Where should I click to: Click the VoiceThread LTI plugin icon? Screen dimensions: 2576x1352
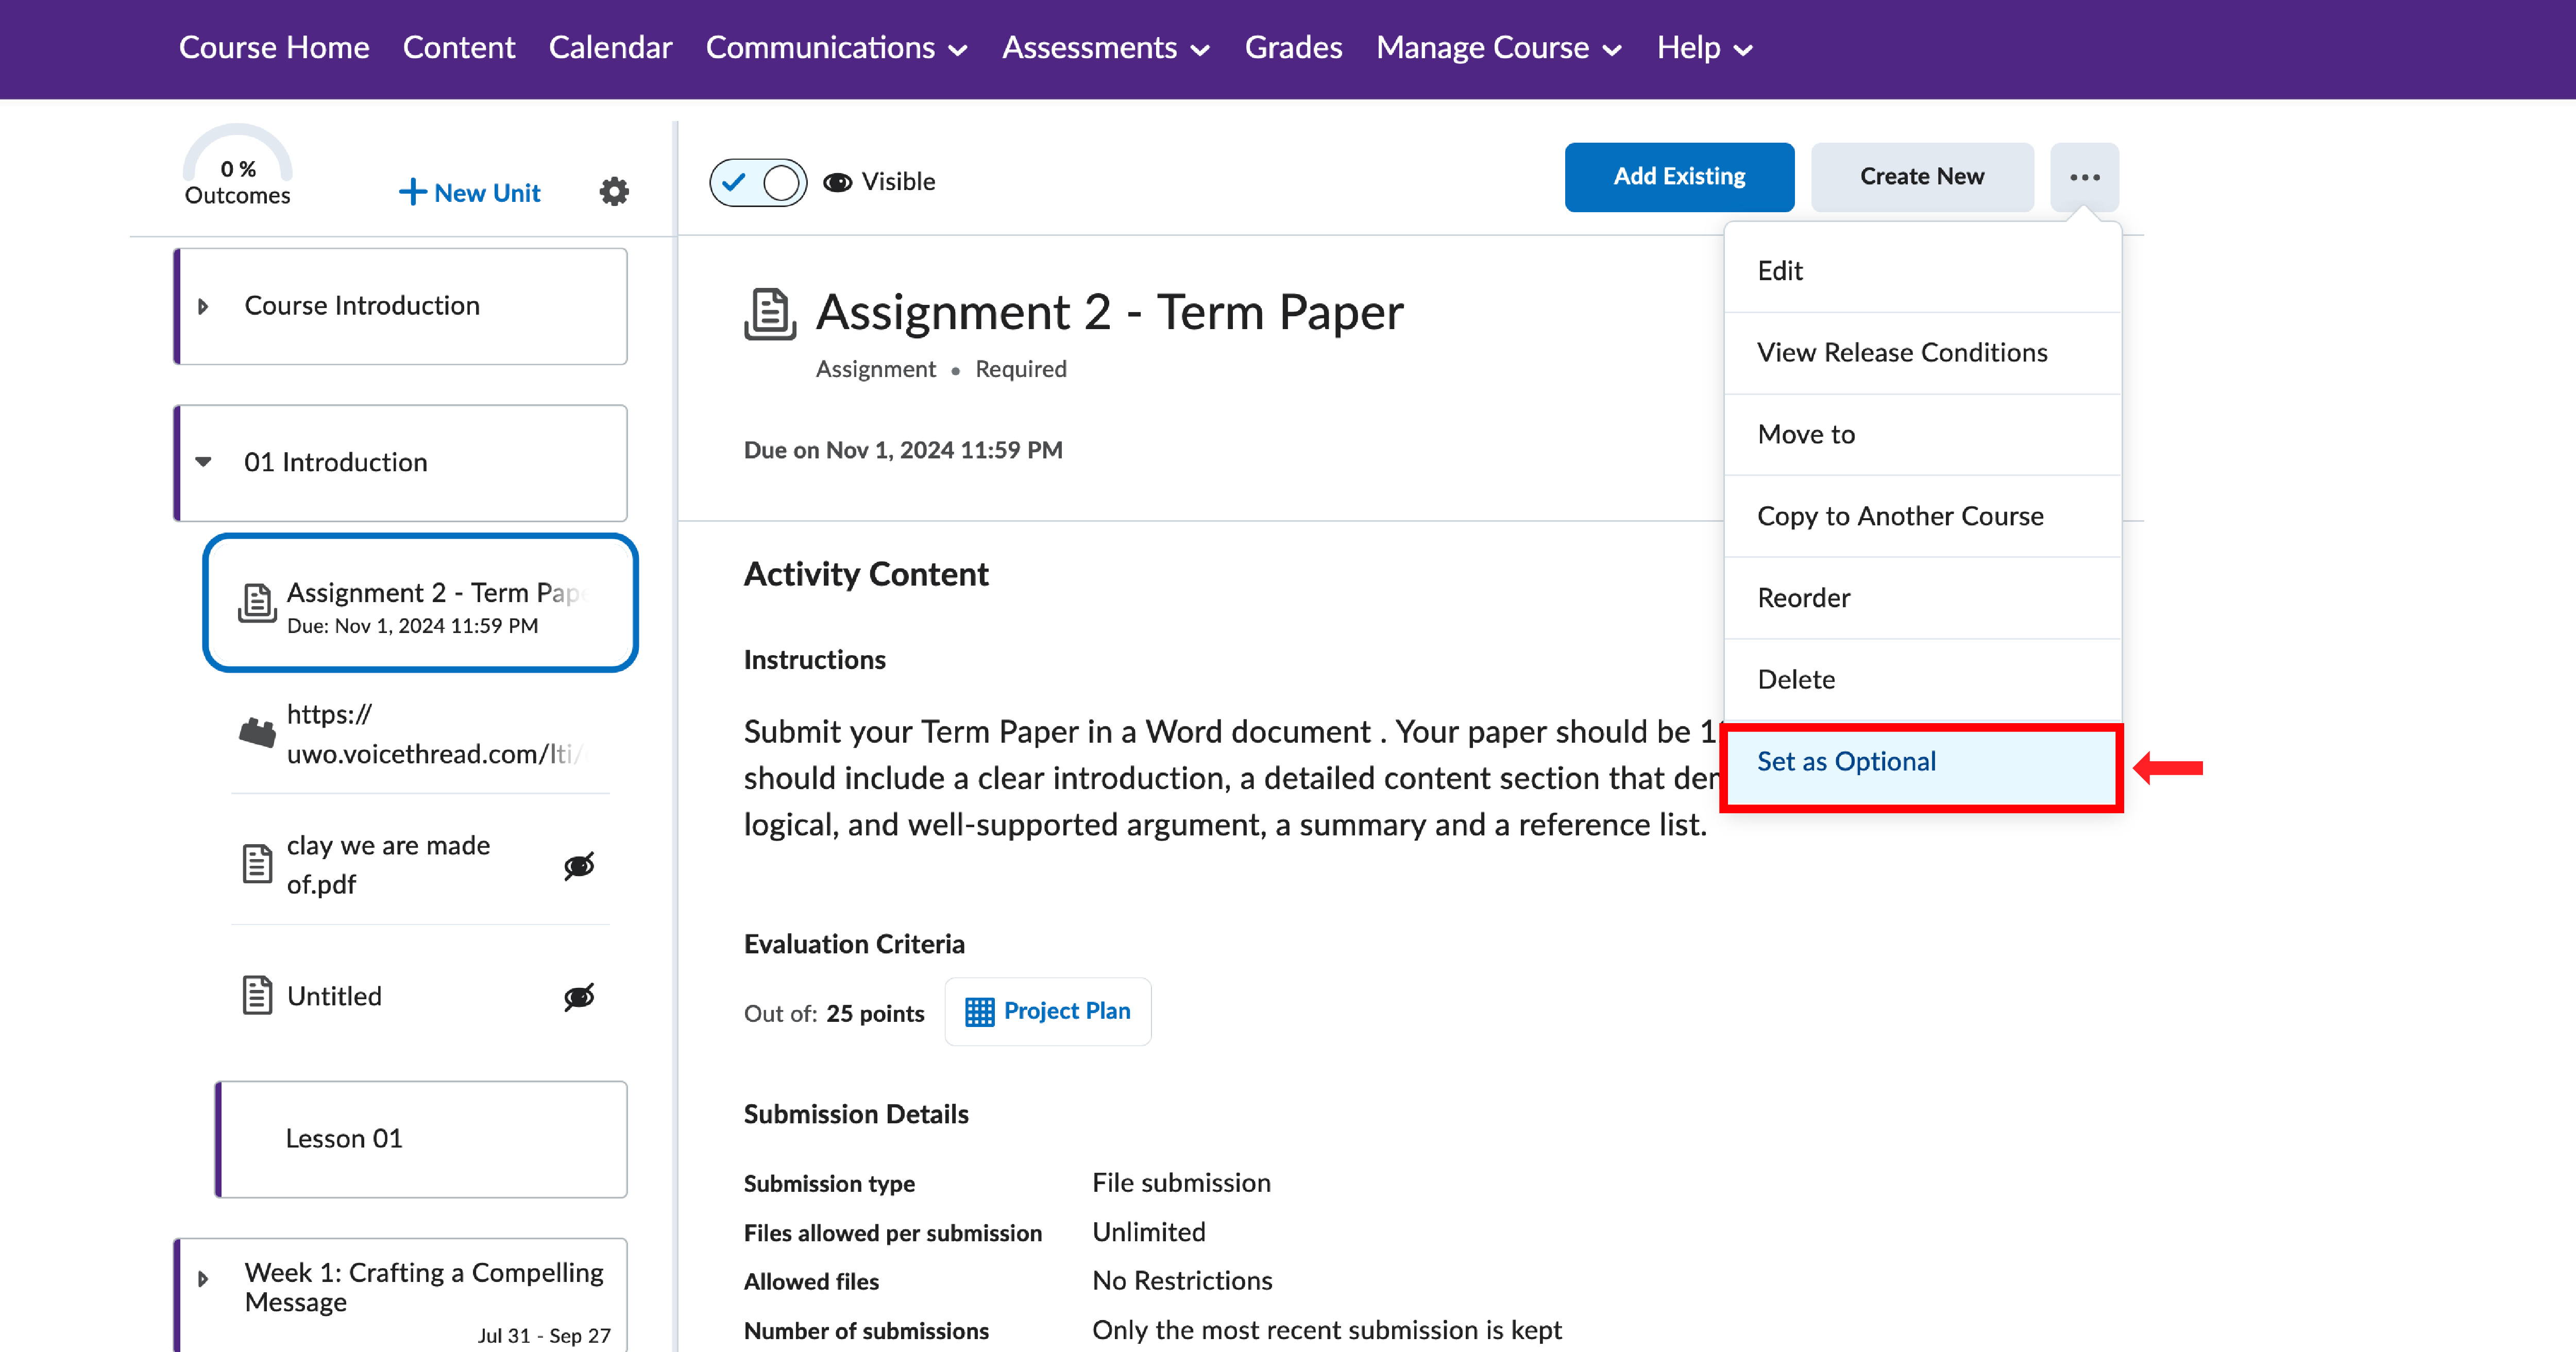(257, 733)
